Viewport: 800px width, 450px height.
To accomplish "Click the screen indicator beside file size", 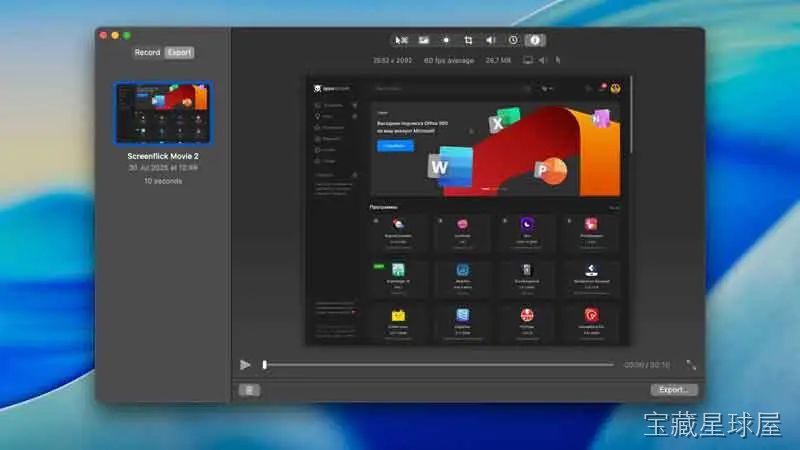I will coord(528,60).
